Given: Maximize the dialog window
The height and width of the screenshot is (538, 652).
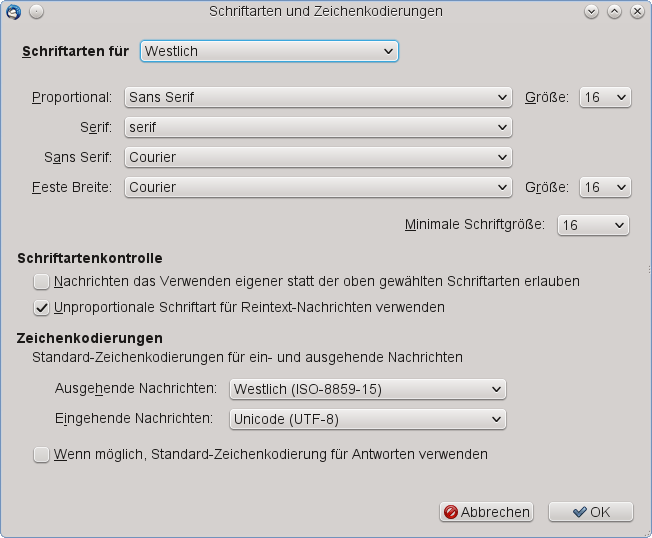Looking at the screenshot, I should (614, 11).
